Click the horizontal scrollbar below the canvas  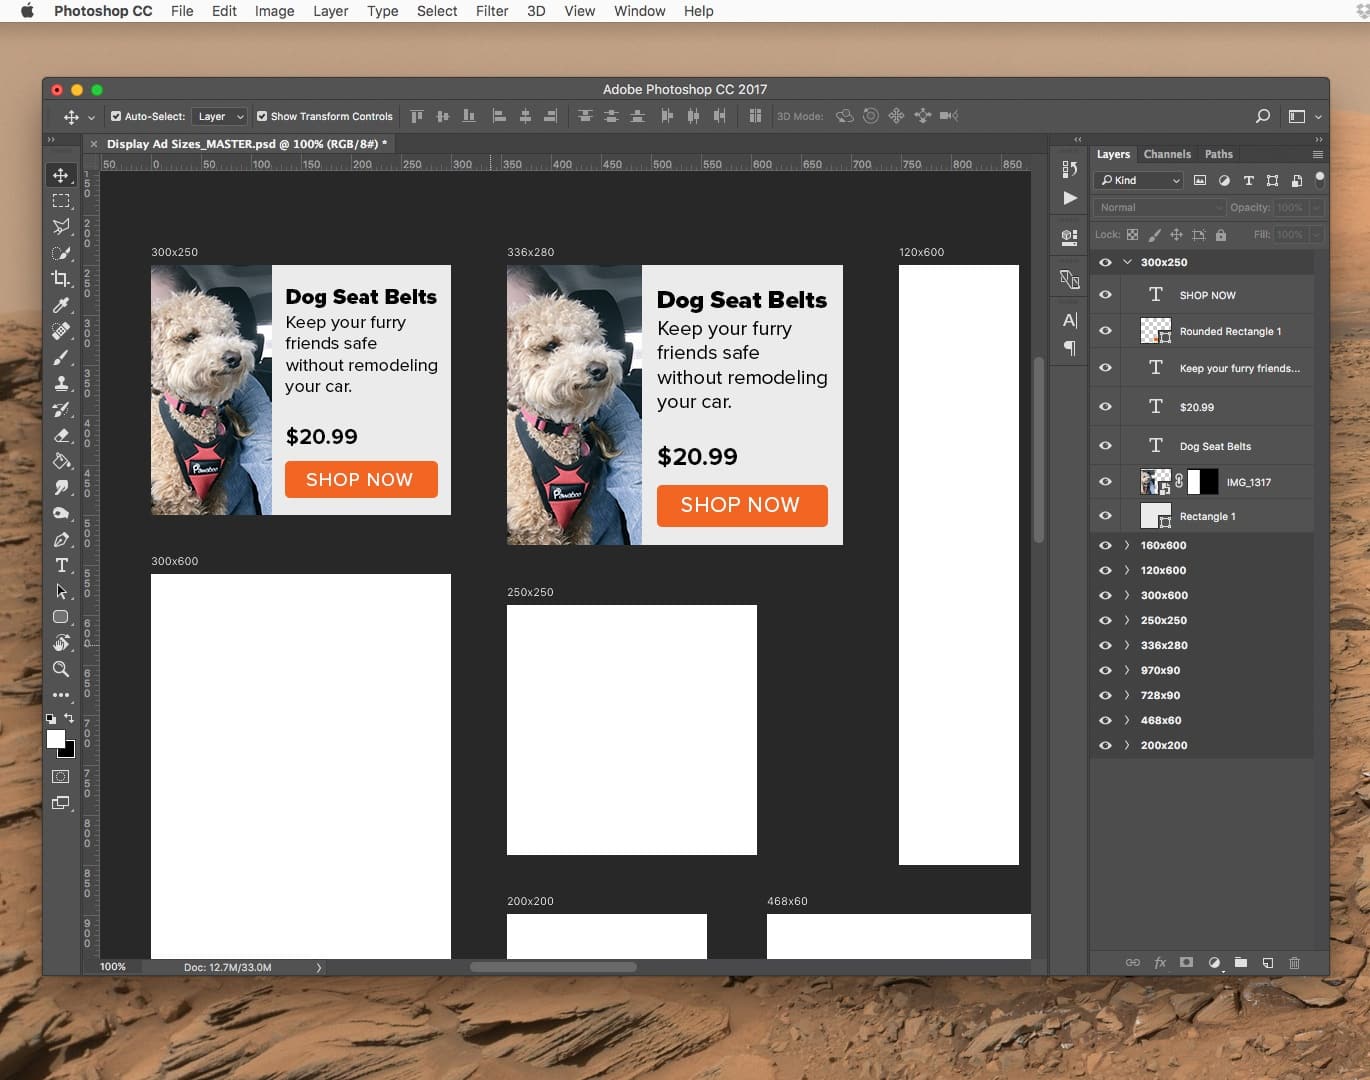(x=554, y=967)
